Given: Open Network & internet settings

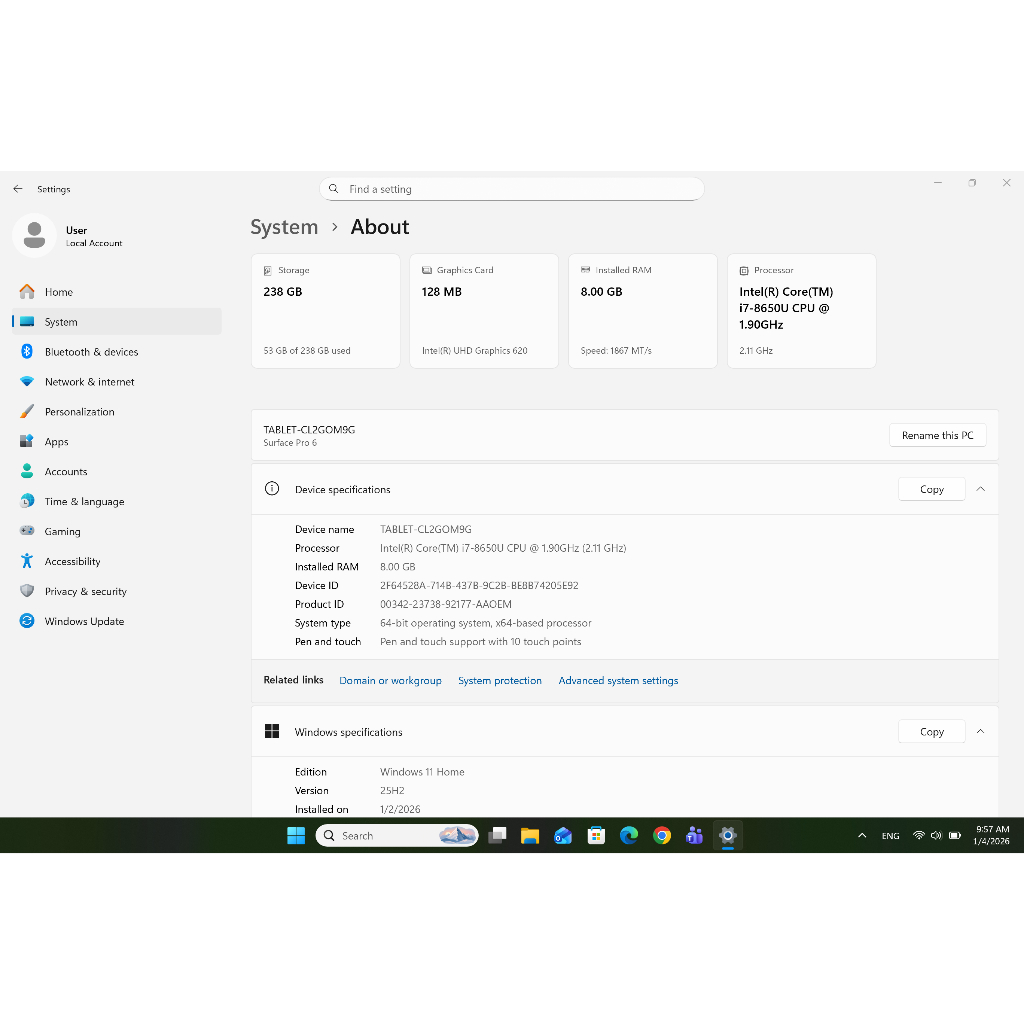Looking at the screenshot, I should [89, 382].
